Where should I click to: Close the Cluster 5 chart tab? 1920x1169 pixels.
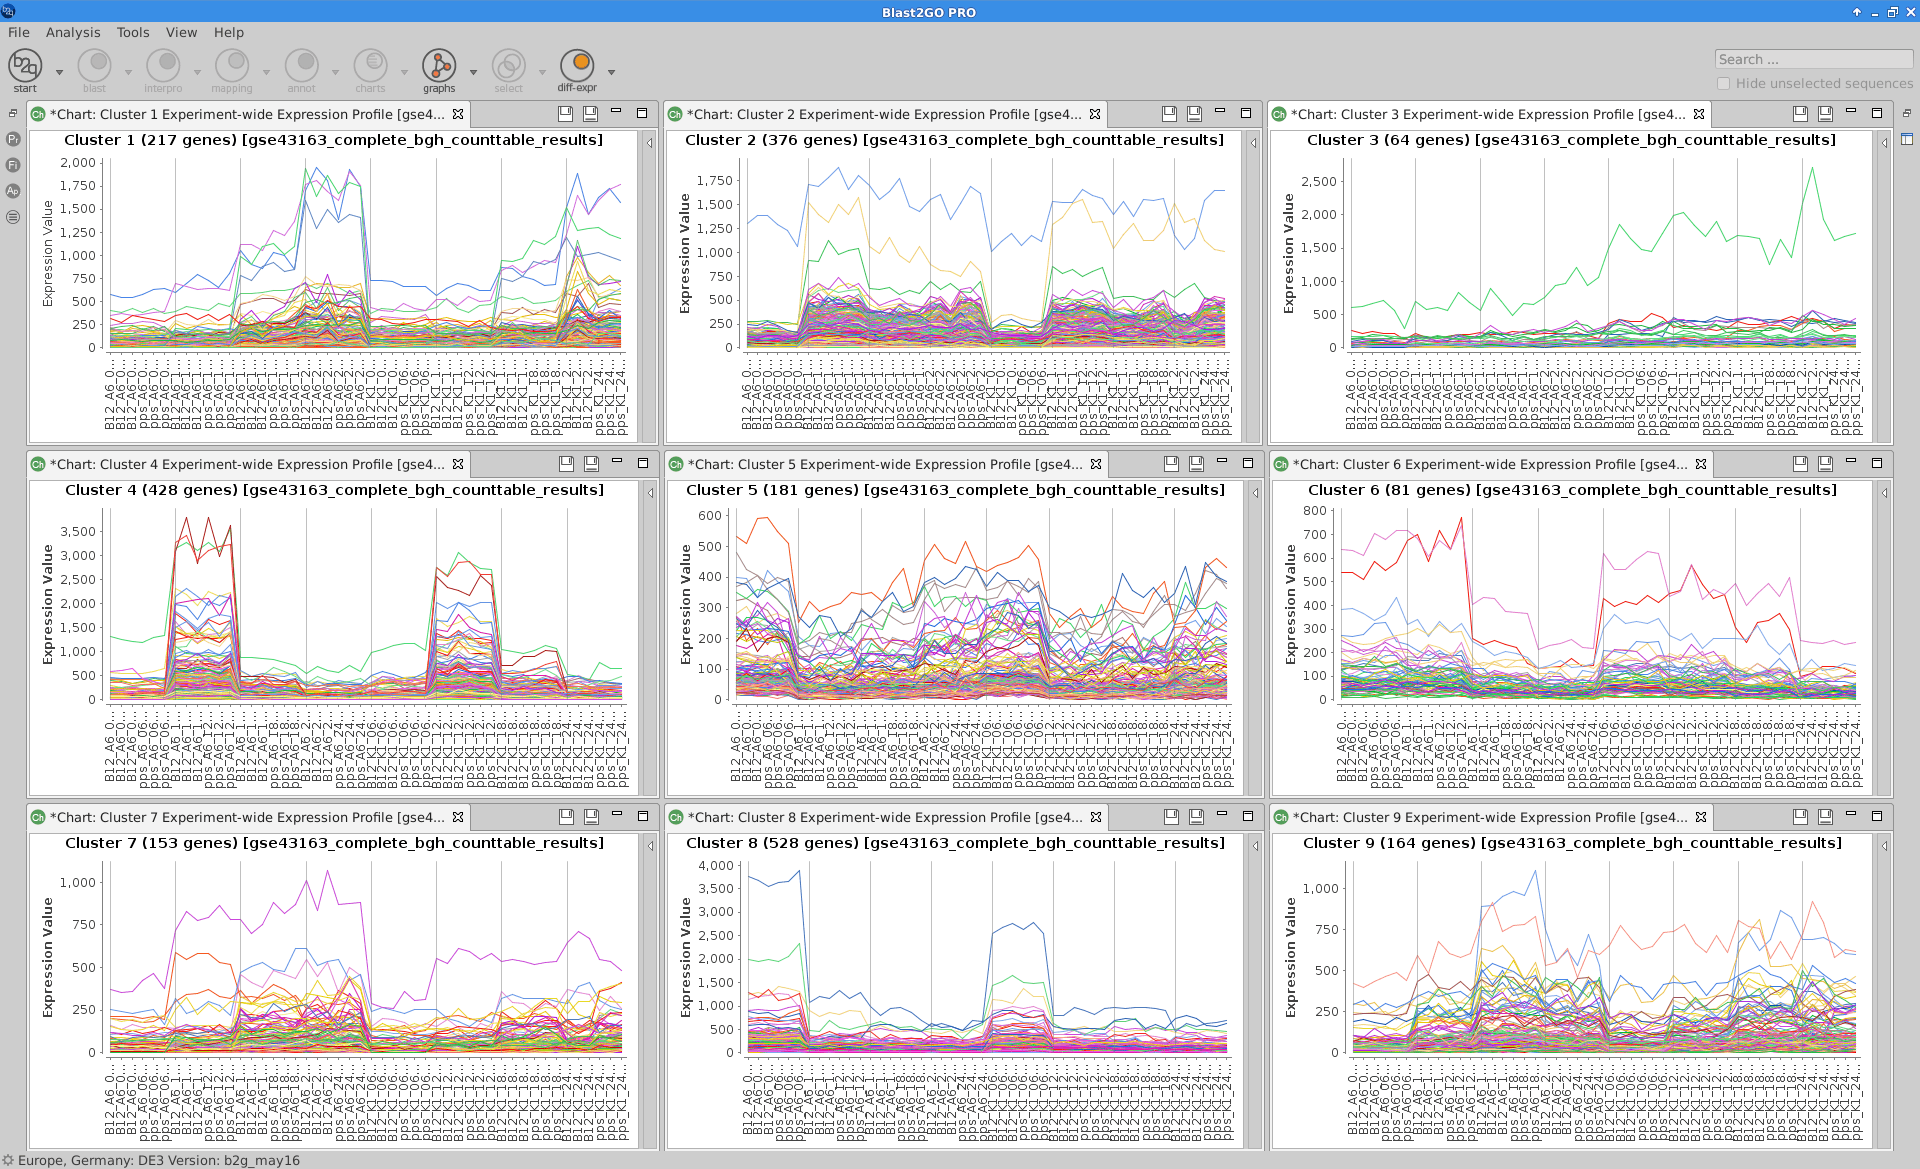[x=1096, y=464]
